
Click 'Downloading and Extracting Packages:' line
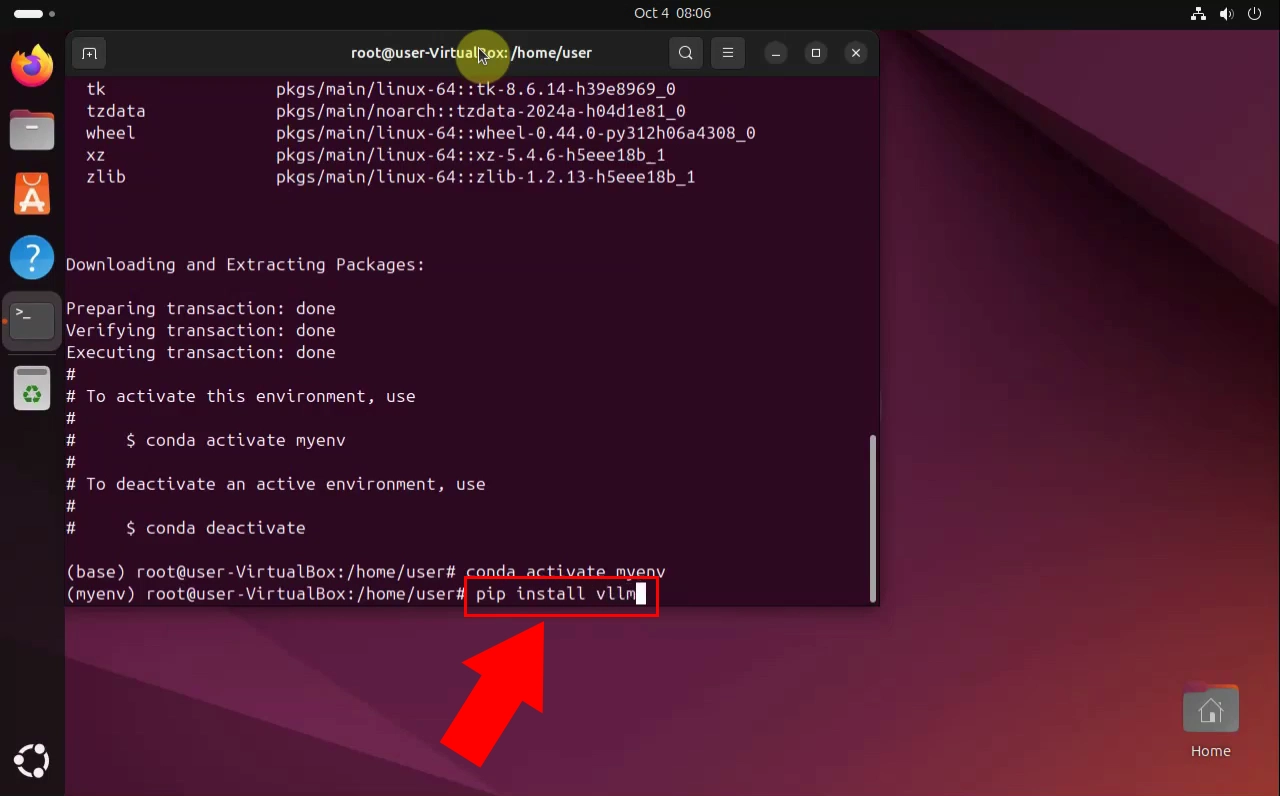(245, 265)
